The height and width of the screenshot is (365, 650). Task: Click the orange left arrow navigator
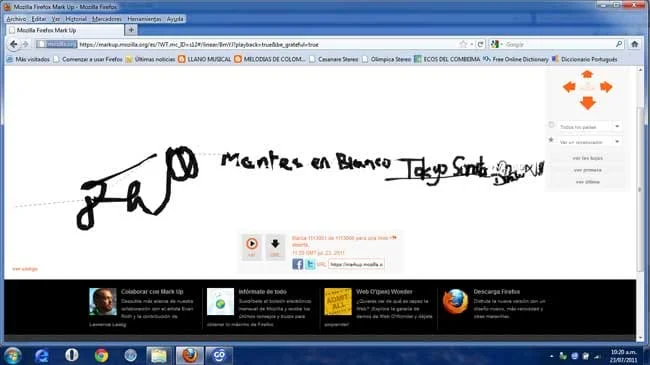[x=569, y=87]
